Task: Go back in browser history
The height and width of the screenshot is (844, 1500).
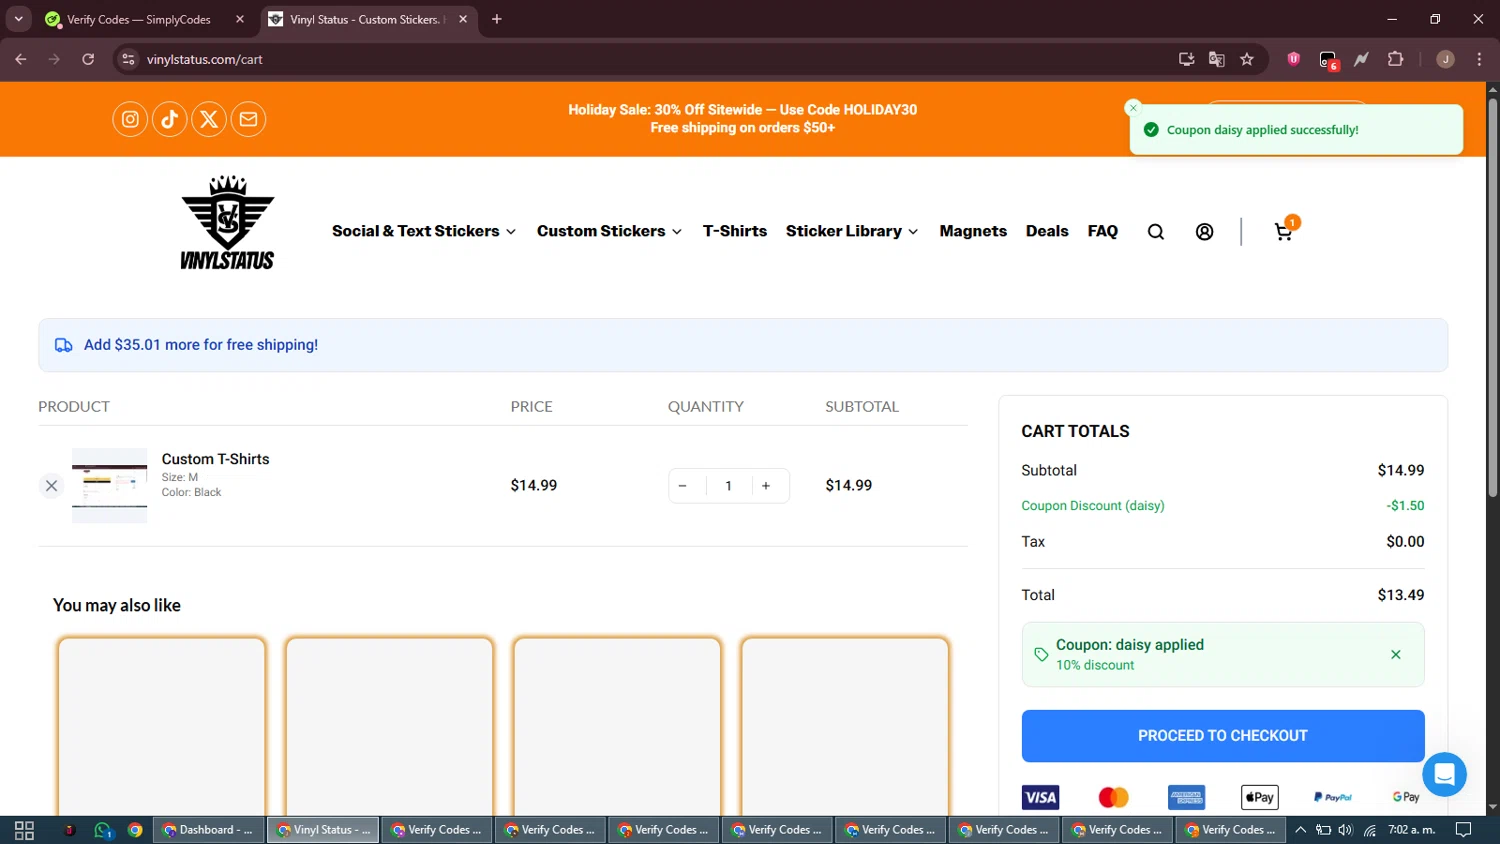Action: click(x=21, y=59)
